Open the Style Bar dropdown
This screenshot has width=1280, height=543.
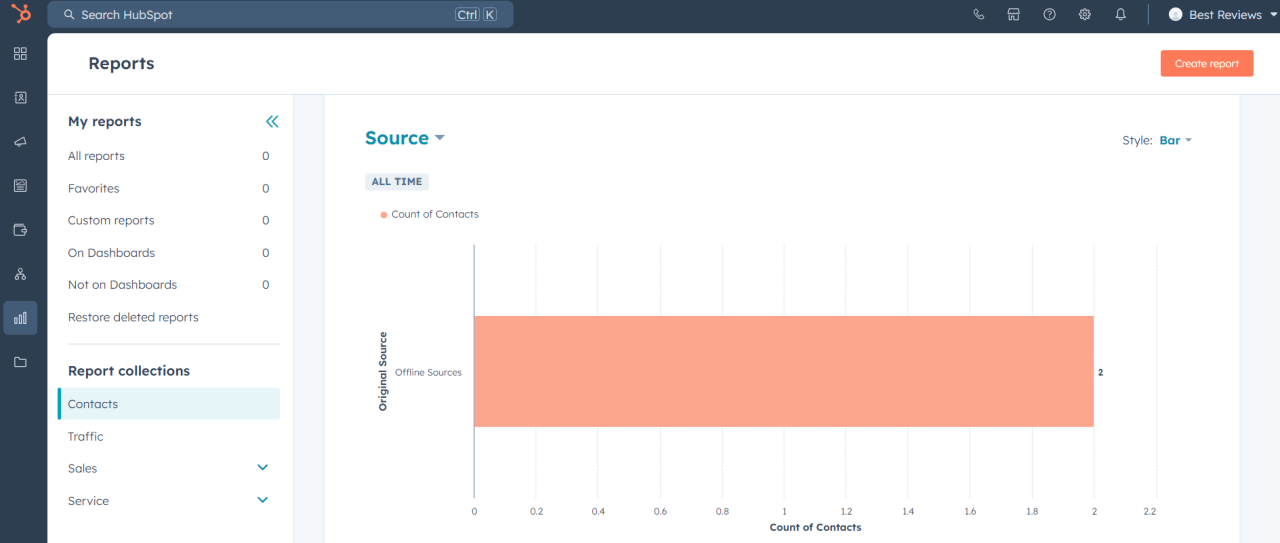[x=1176, y=140]
